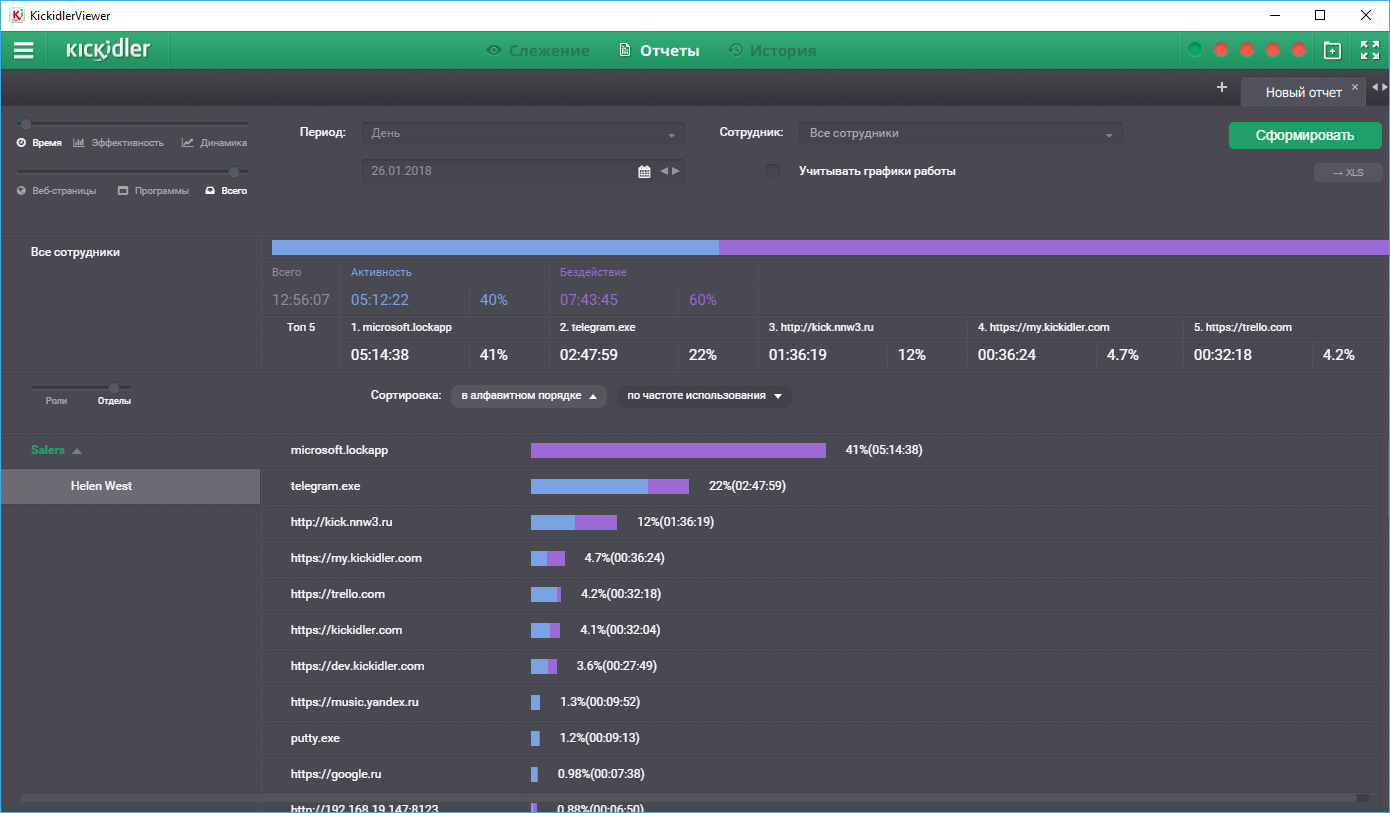Click the blue activity segment of summary bar

495,247
